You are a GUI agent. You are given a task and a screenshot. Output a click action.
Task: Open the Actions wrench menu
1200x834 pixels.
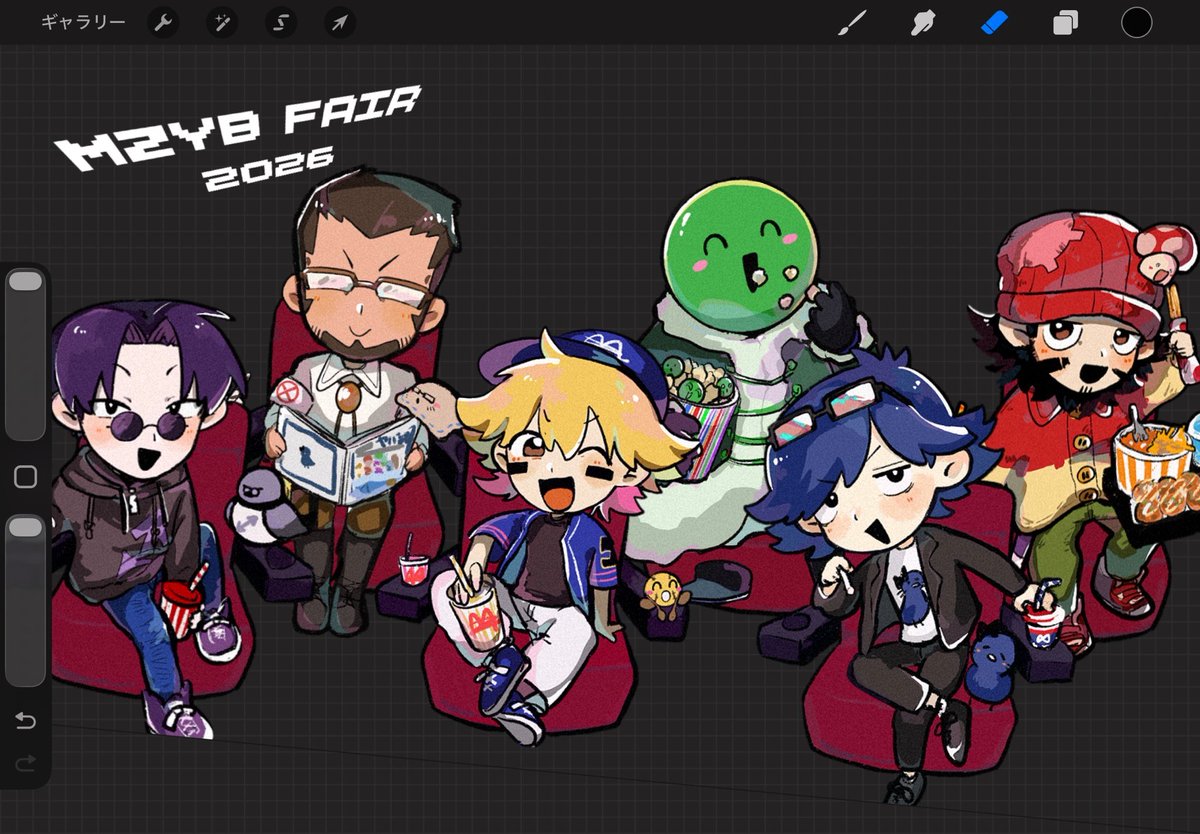point(163,22)
